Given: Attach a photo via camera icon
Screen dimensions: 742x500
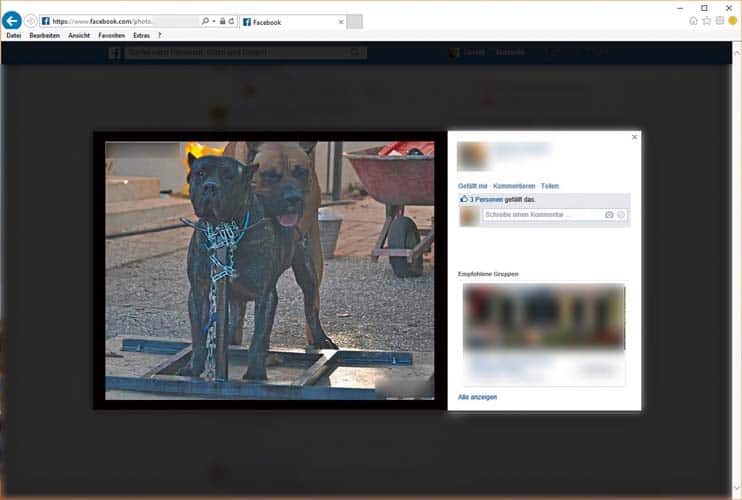Looking at the screenshot, I should coord(609,215).
